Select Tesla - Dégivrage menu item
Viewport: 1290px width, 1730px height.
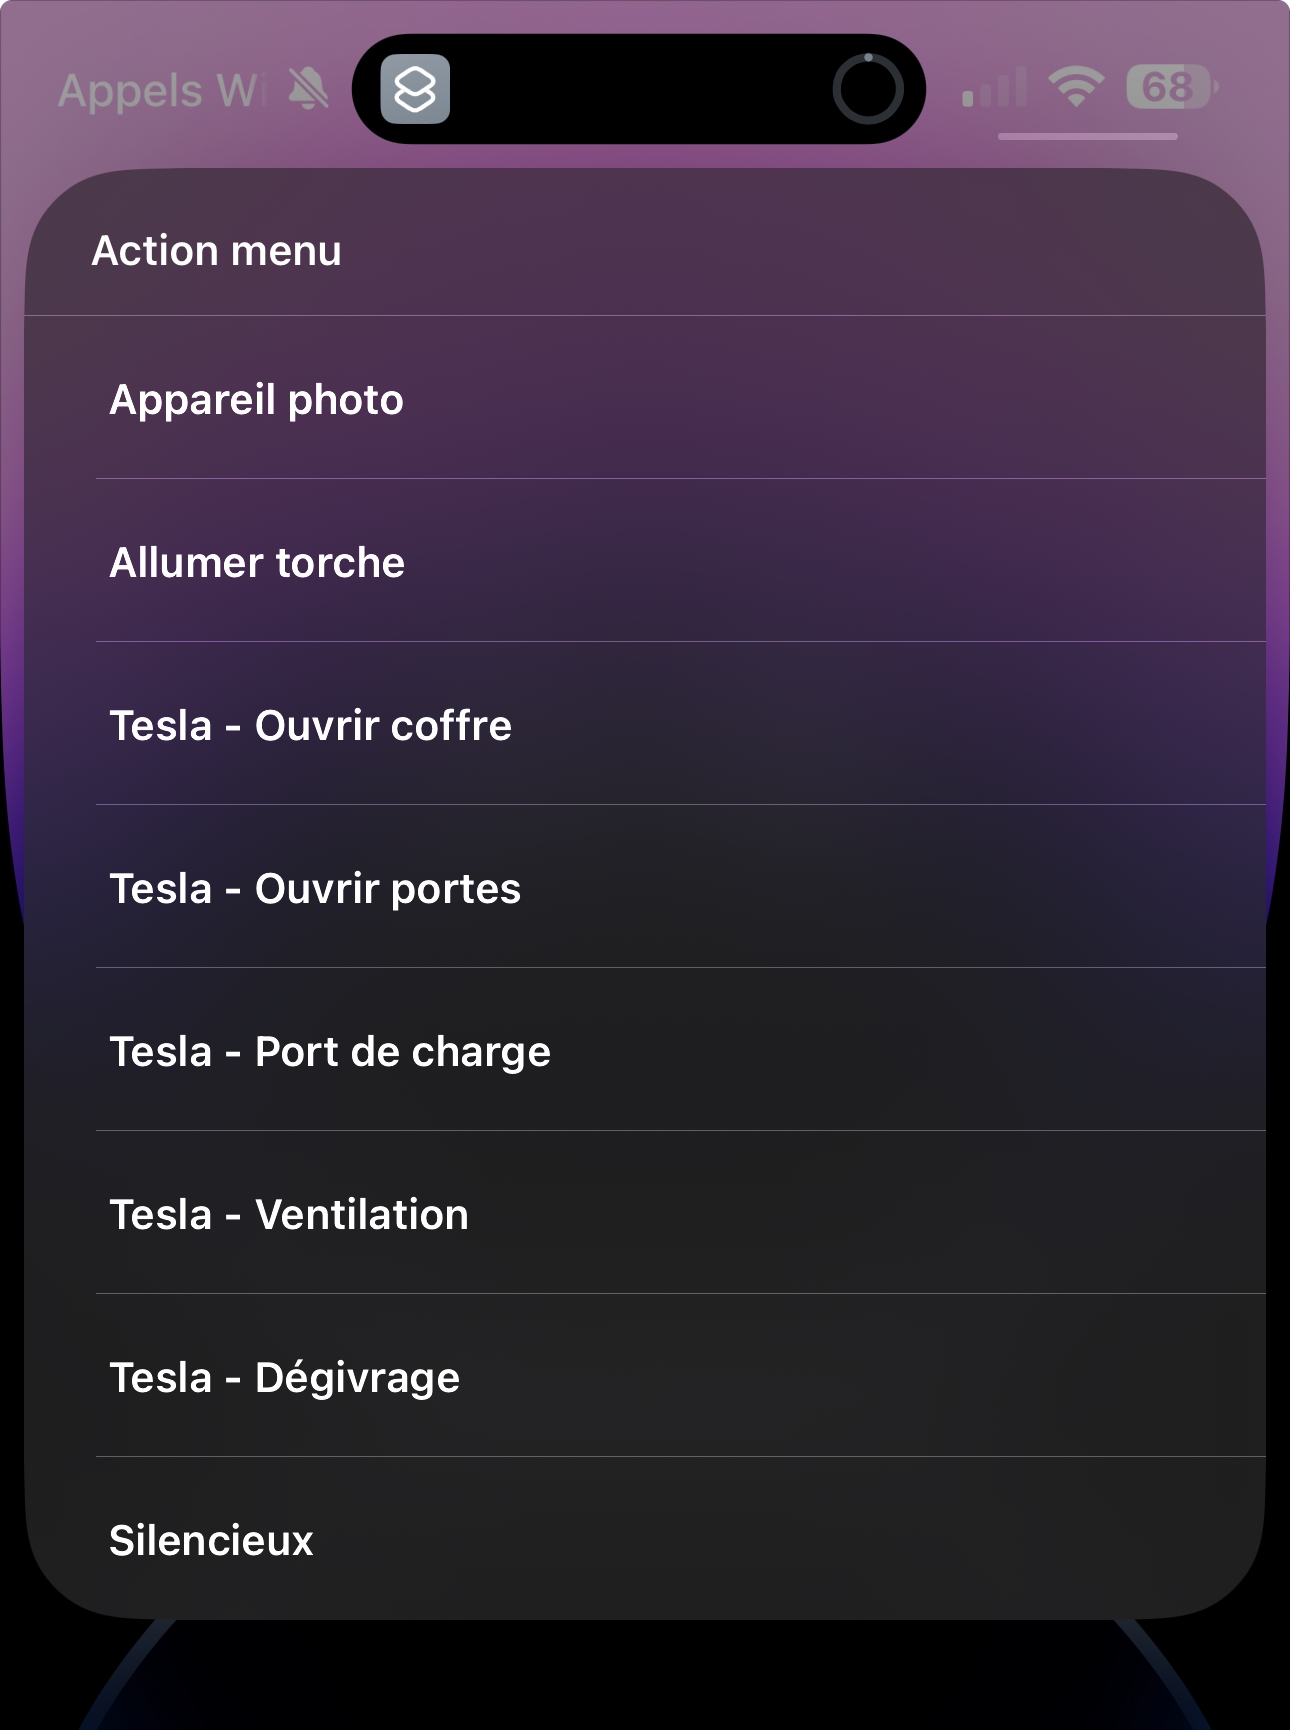[x=645, y=1376]
